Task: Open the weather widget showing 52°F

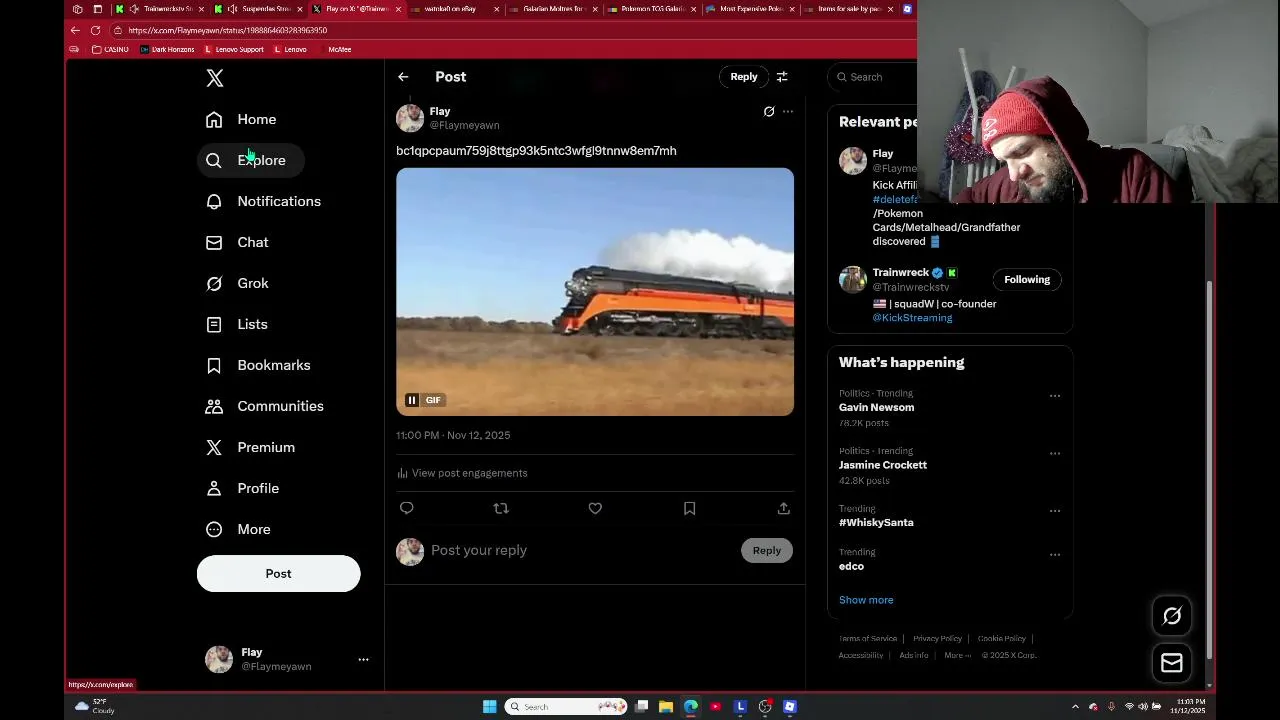Action: coord(95,706)
